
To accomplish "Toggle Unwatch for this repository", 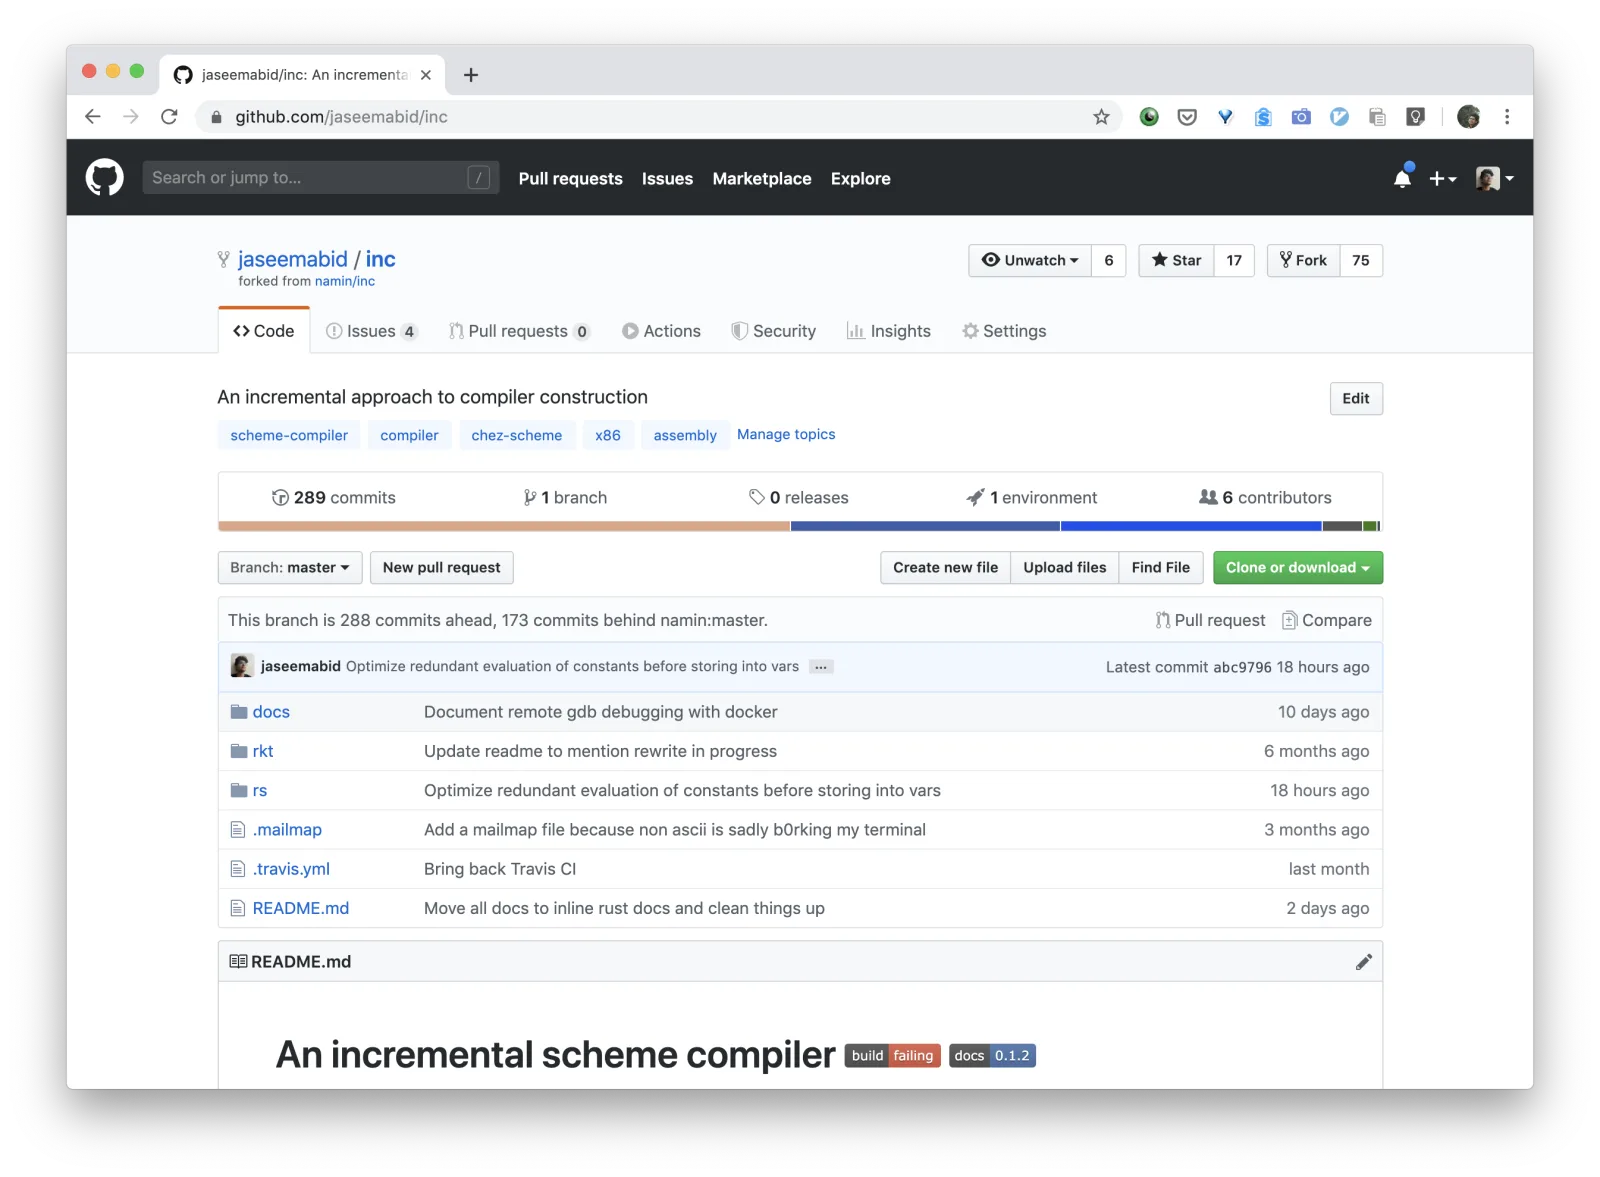I will click(1030, 260).
